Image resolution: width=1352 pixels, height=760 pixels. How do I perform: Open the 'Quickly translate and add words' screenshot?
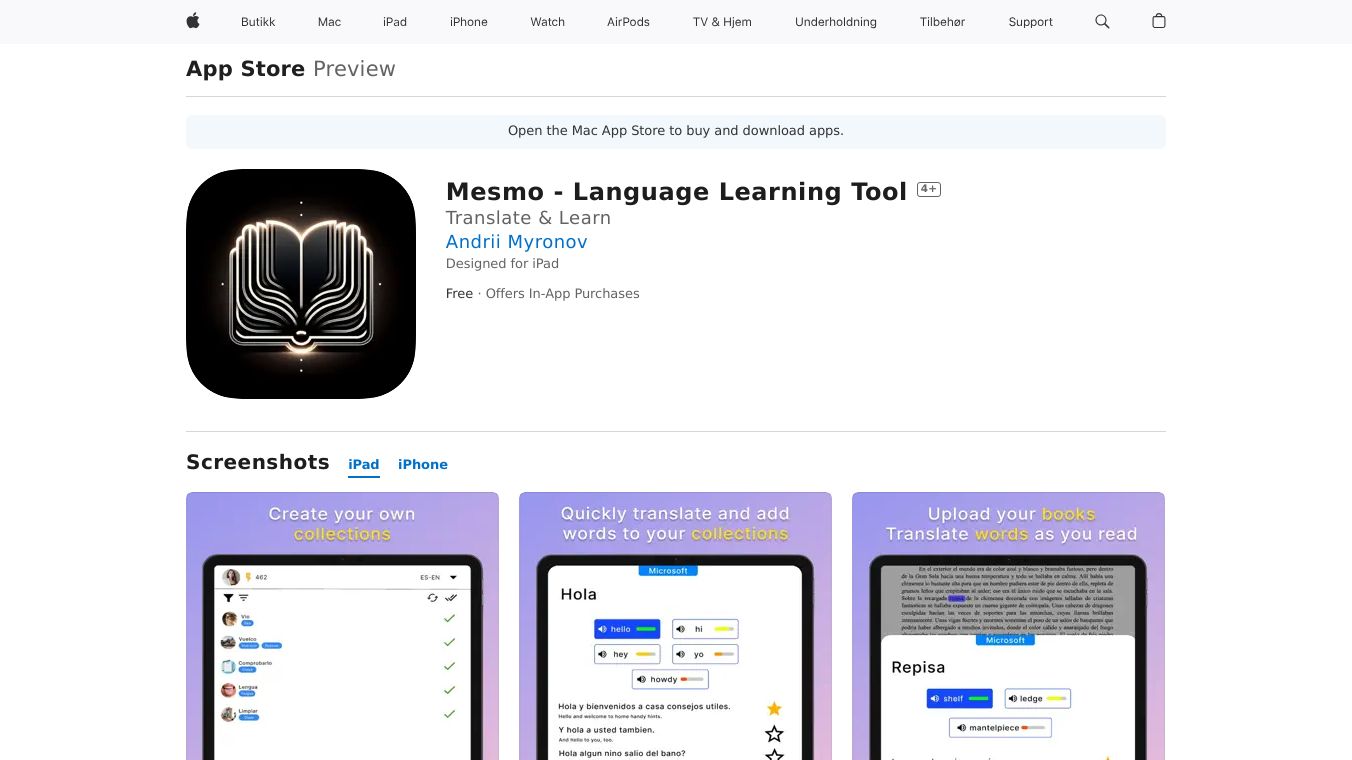(x=675, y=626)
